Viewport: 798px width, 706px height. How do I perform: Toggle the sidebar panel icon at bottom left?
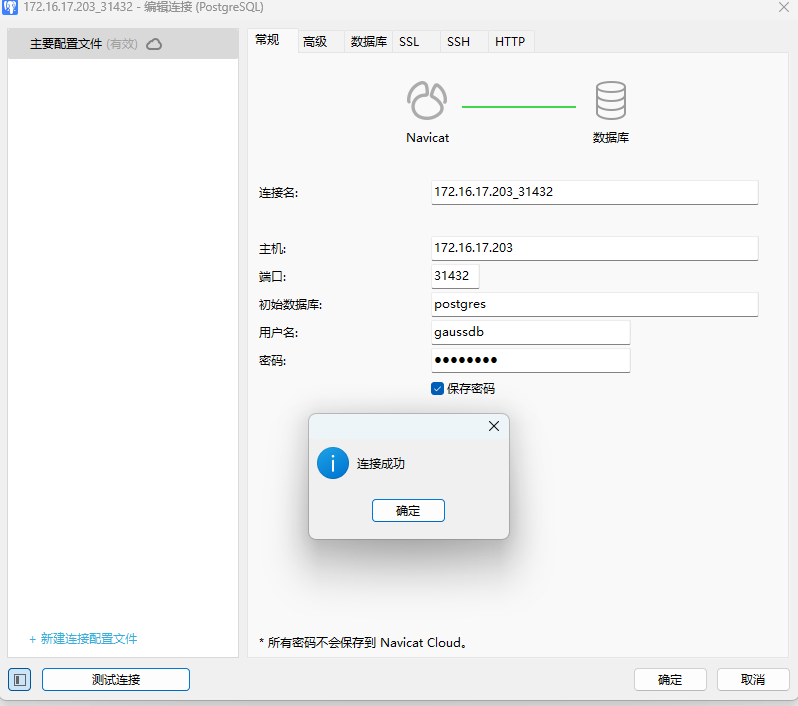[x=20, y=680]
